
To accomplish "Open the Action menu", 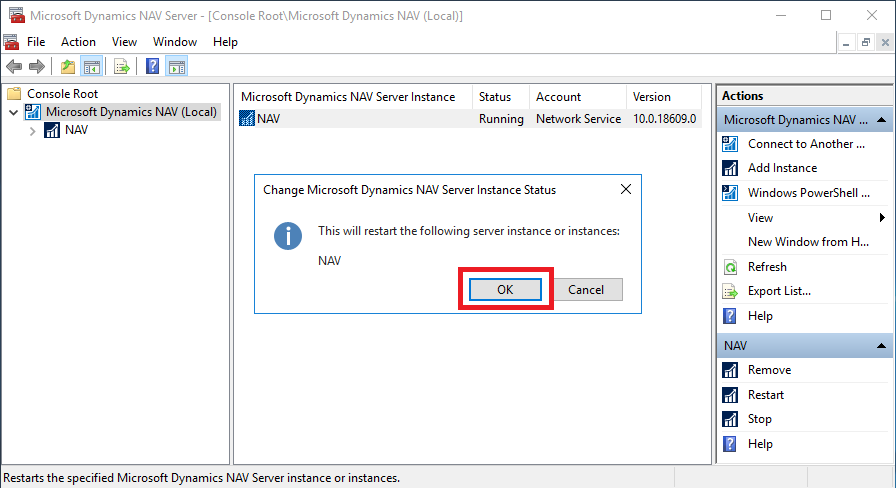I will click(78, 42).
